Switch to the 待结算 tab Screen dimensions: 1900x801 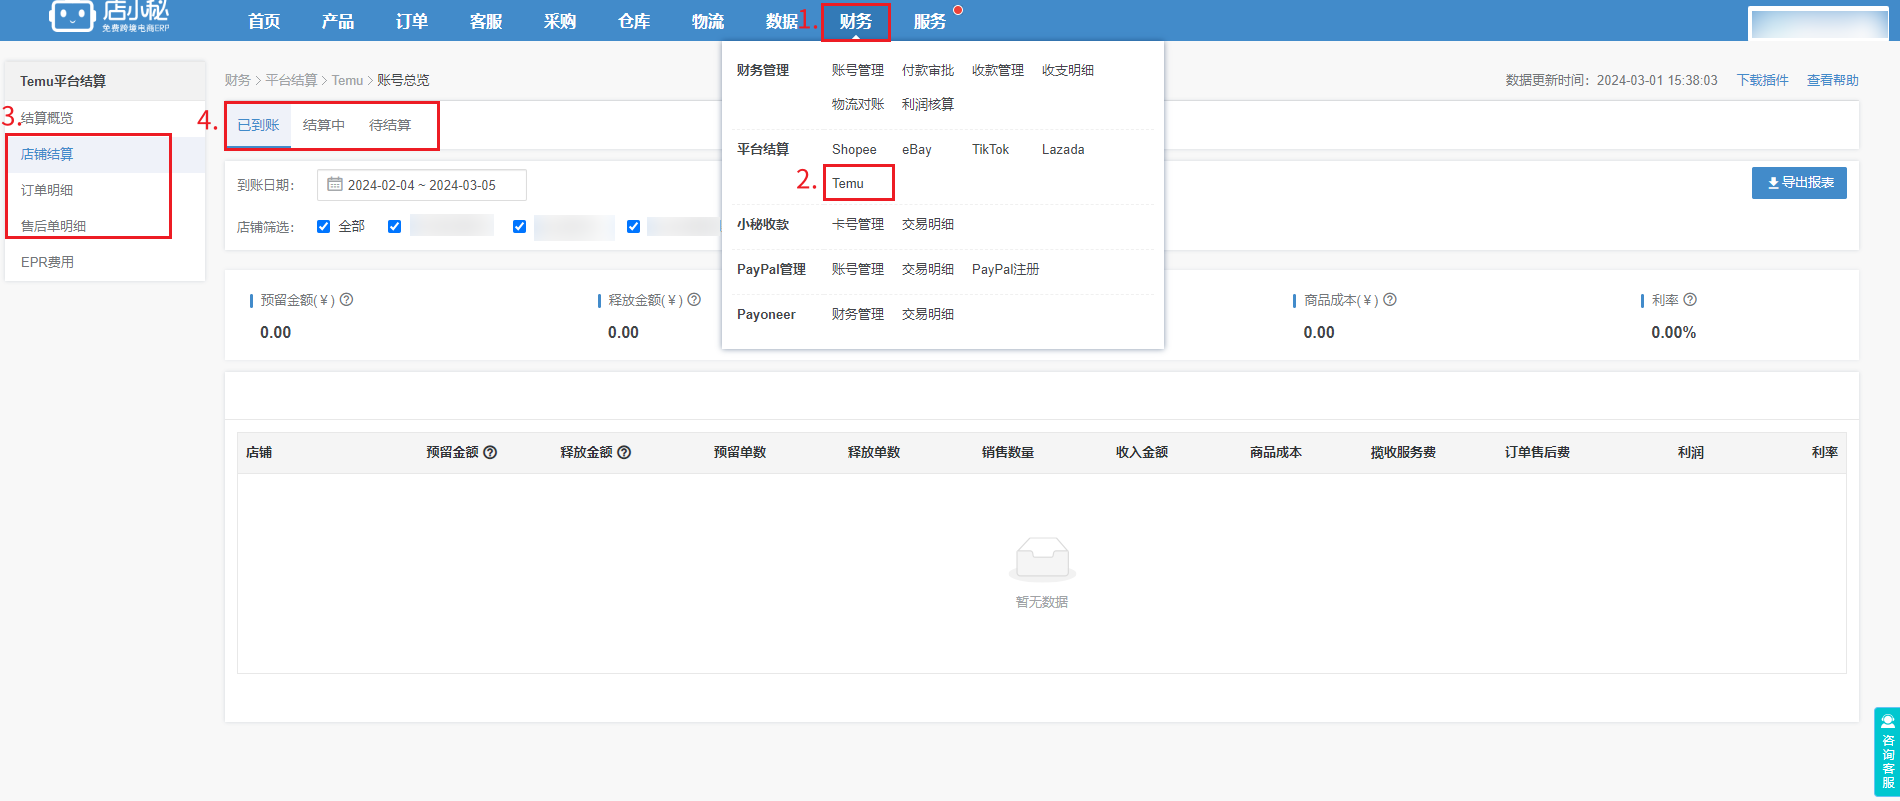[390, 125]
